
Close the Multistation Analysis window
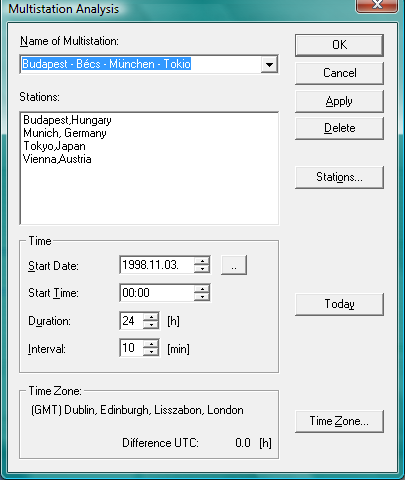(377, 5)
